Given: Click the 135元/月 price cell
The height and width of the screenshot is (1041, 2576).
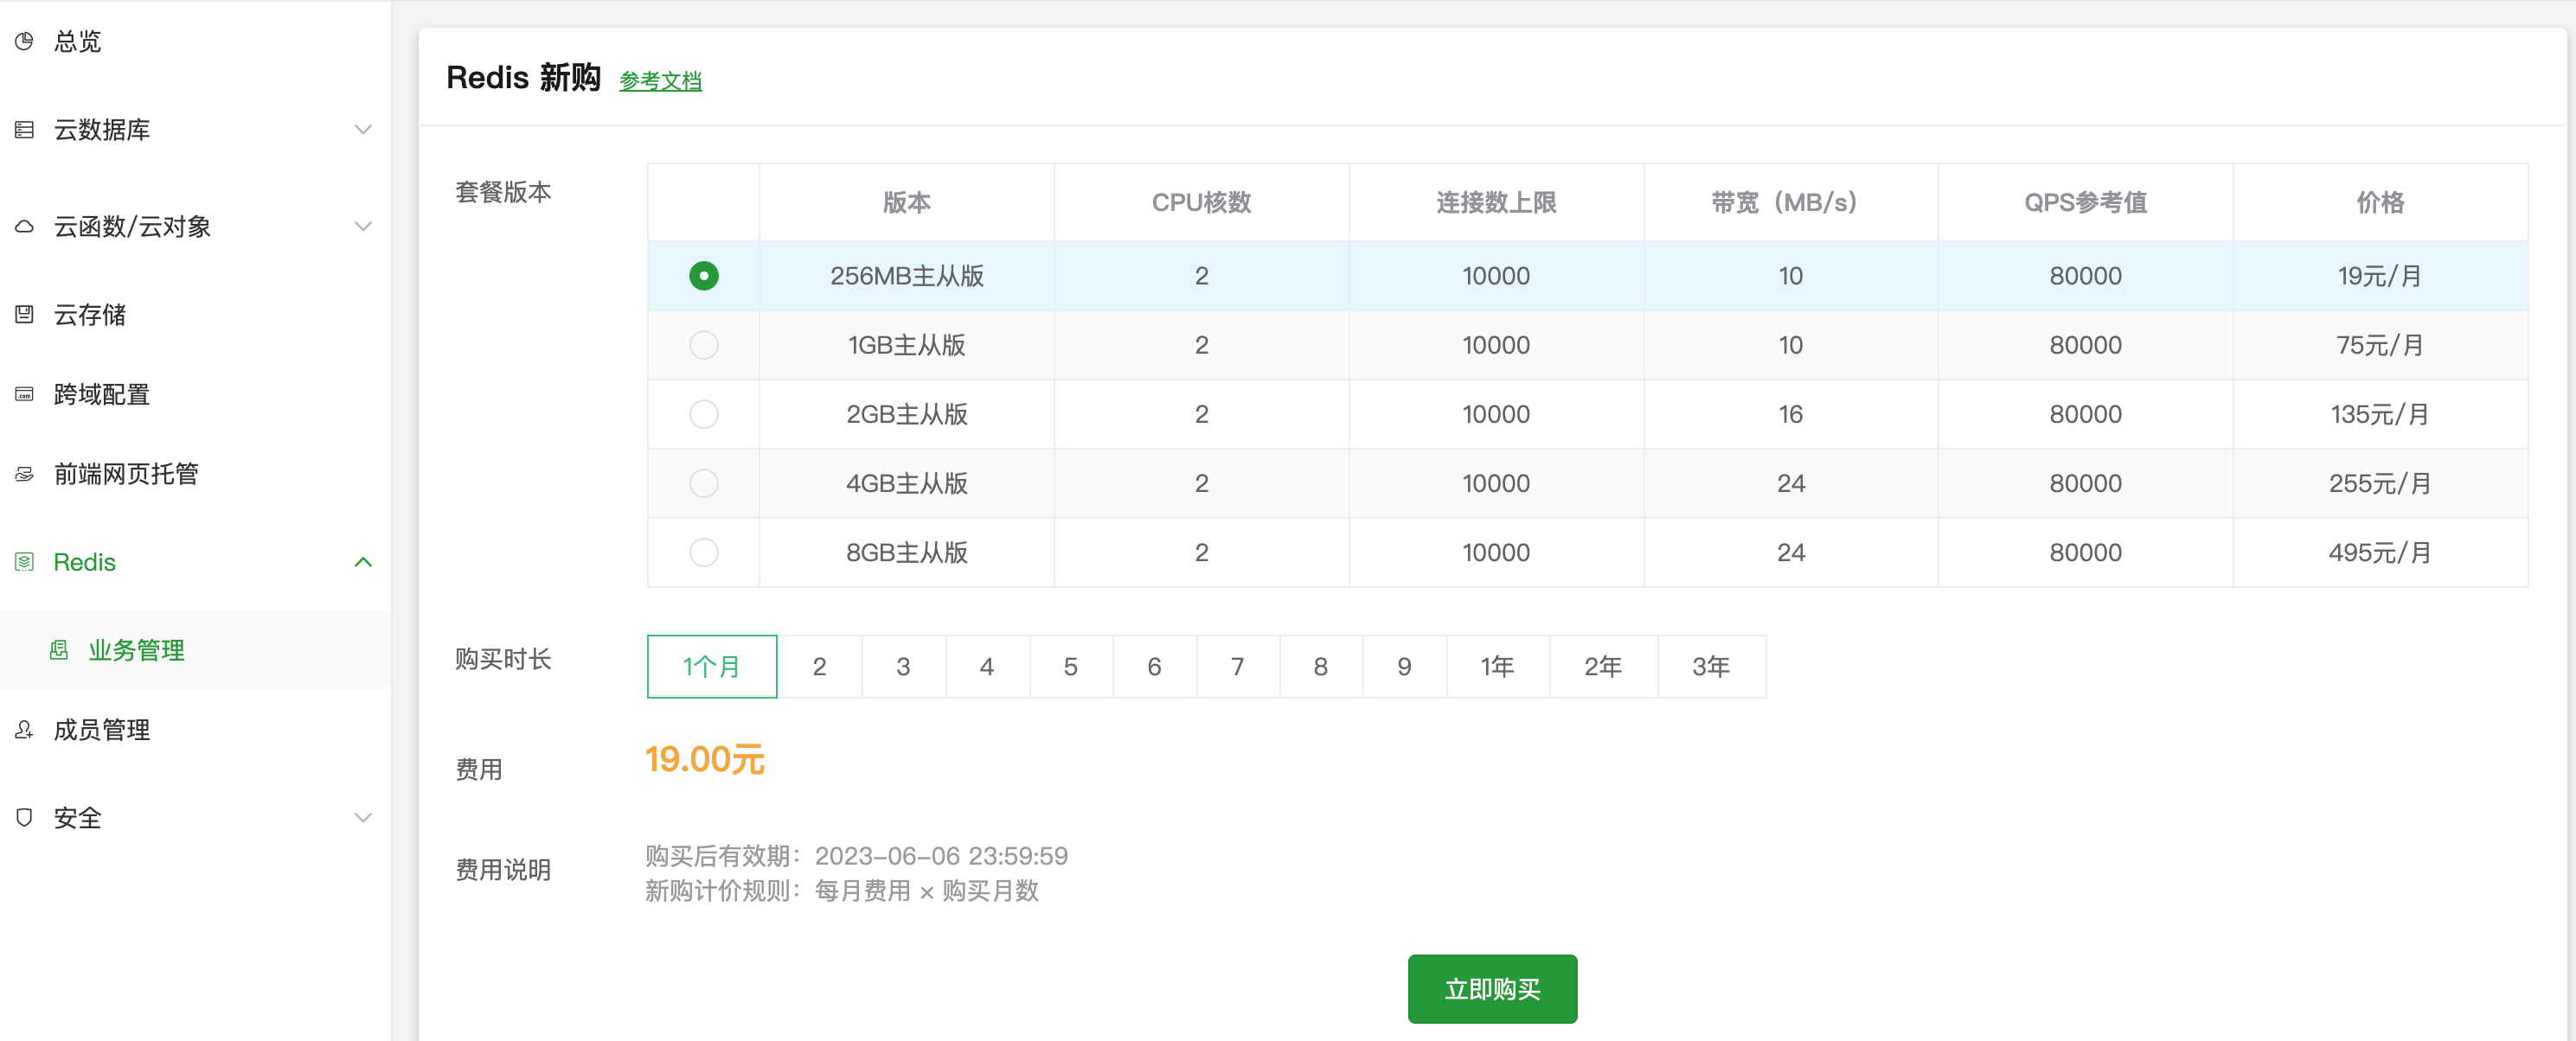Looking at the screenshot, I should pyautogui.click(x=2380, y=413).
